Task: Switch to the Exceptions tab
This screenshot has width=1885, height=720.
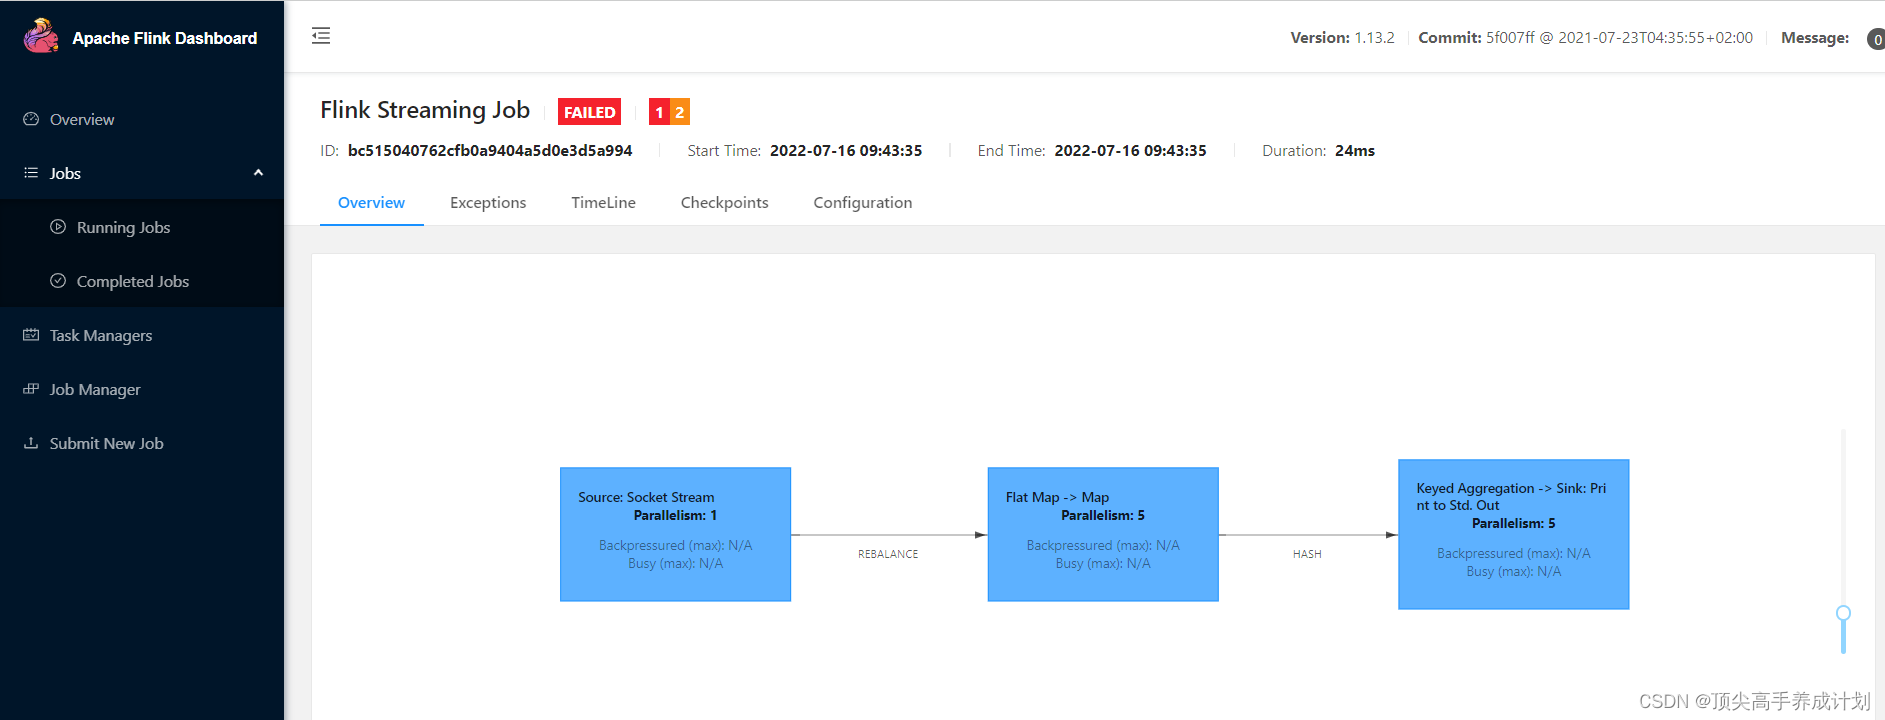Action: pyautogui.click(x=488, y=202)
